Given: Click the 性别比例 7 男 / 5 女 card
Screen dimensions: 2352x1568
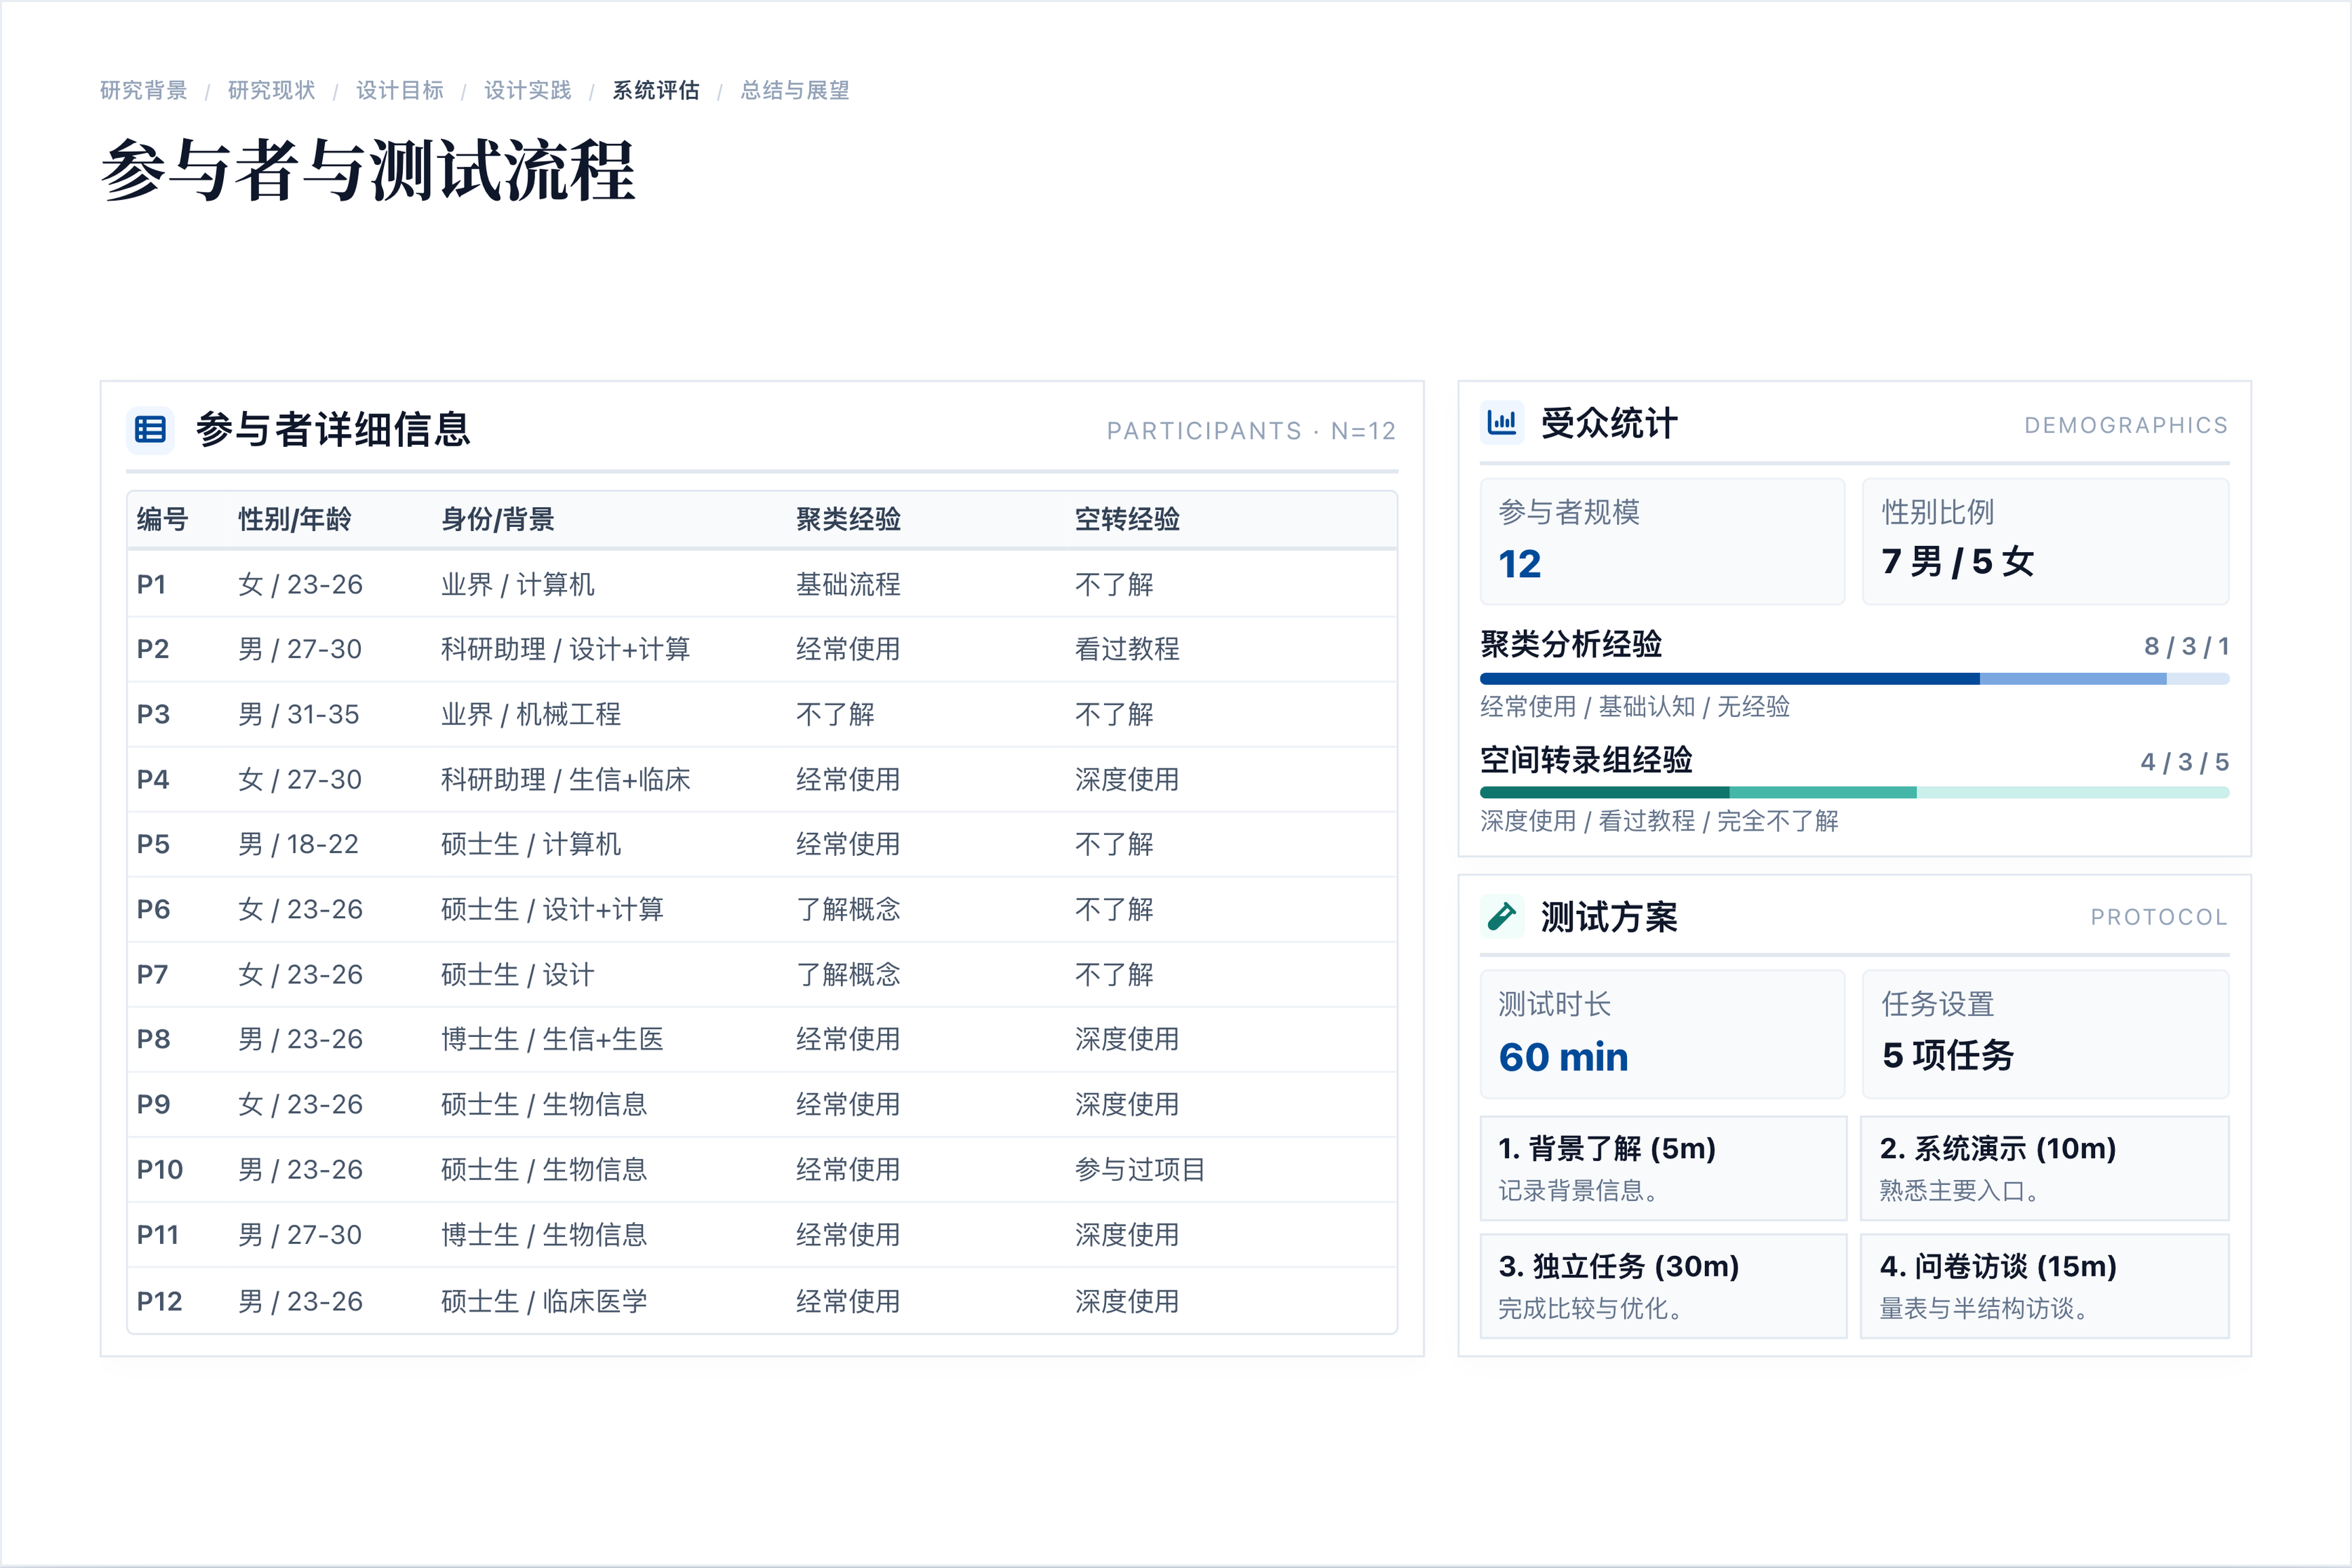Looking at the screenshot, I should tap(2046, 541).
